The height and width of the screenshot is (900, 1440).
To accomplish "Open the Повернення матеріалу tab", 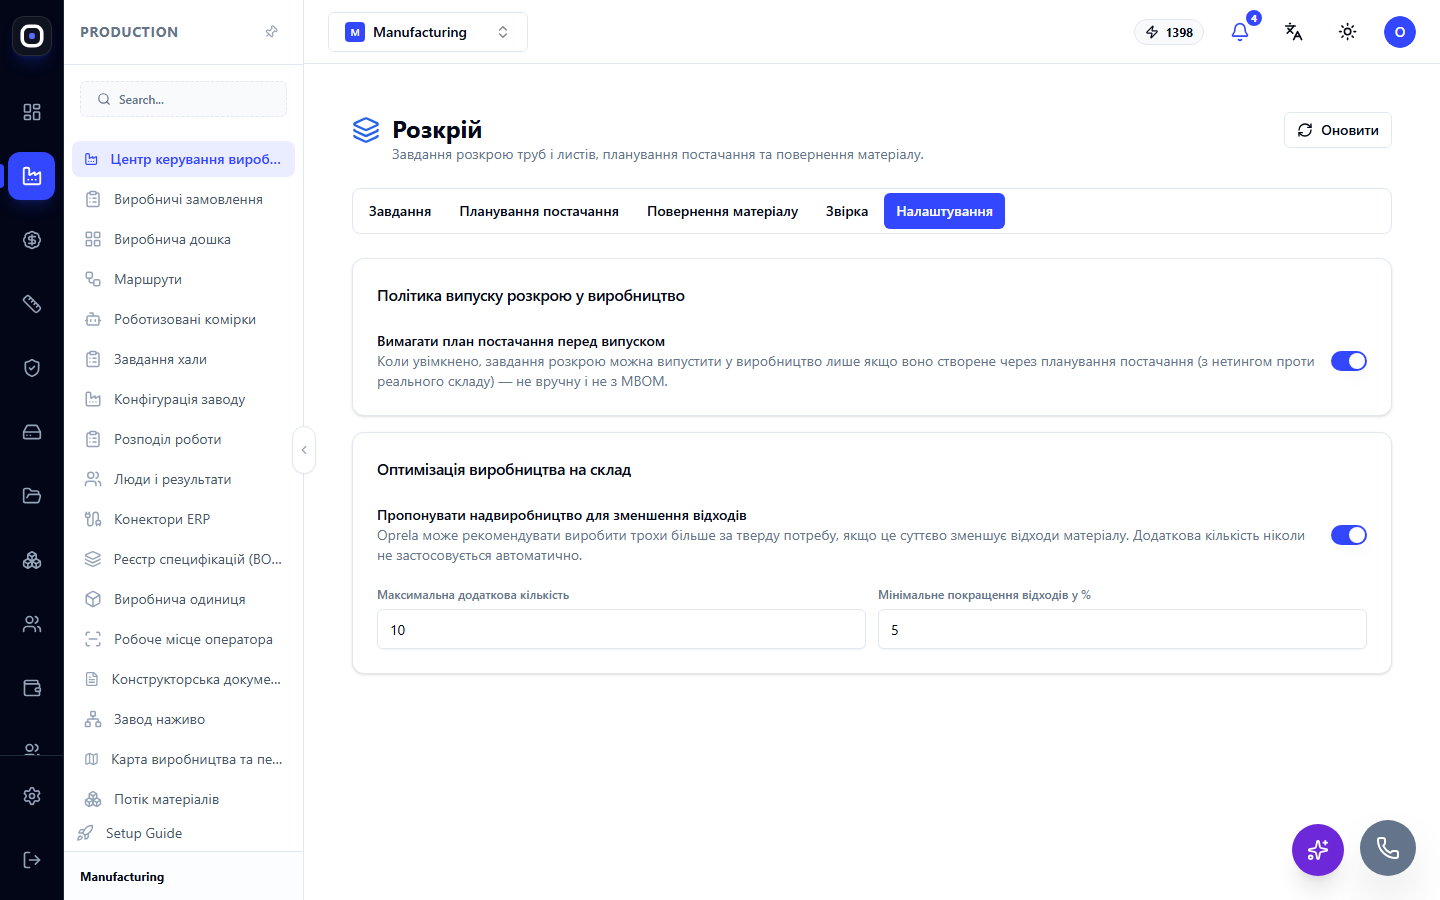I will click(722, 211).
